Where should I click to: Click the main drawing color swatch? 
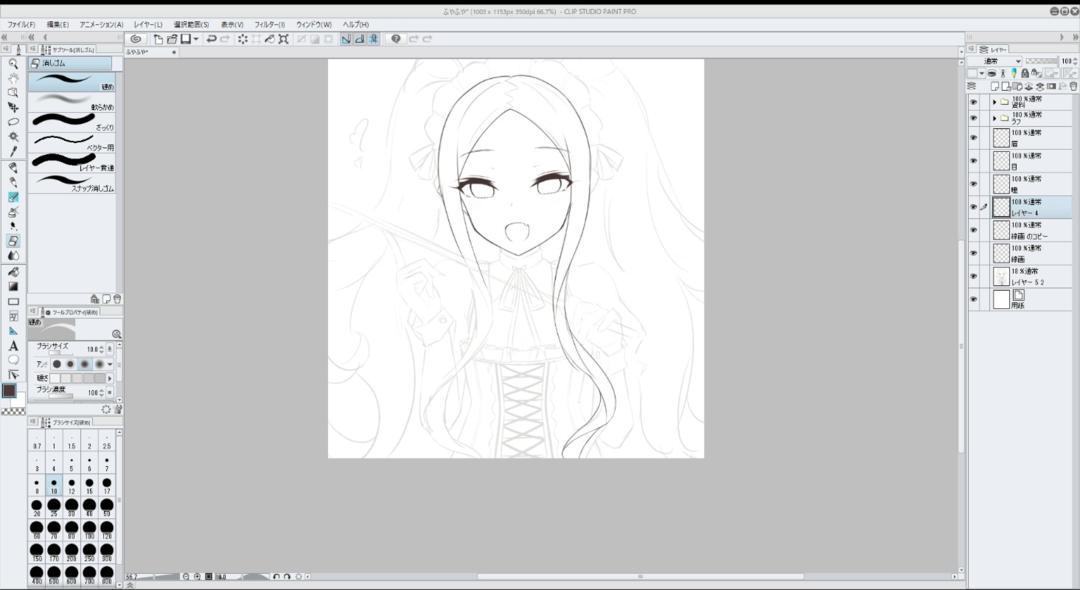9,391
